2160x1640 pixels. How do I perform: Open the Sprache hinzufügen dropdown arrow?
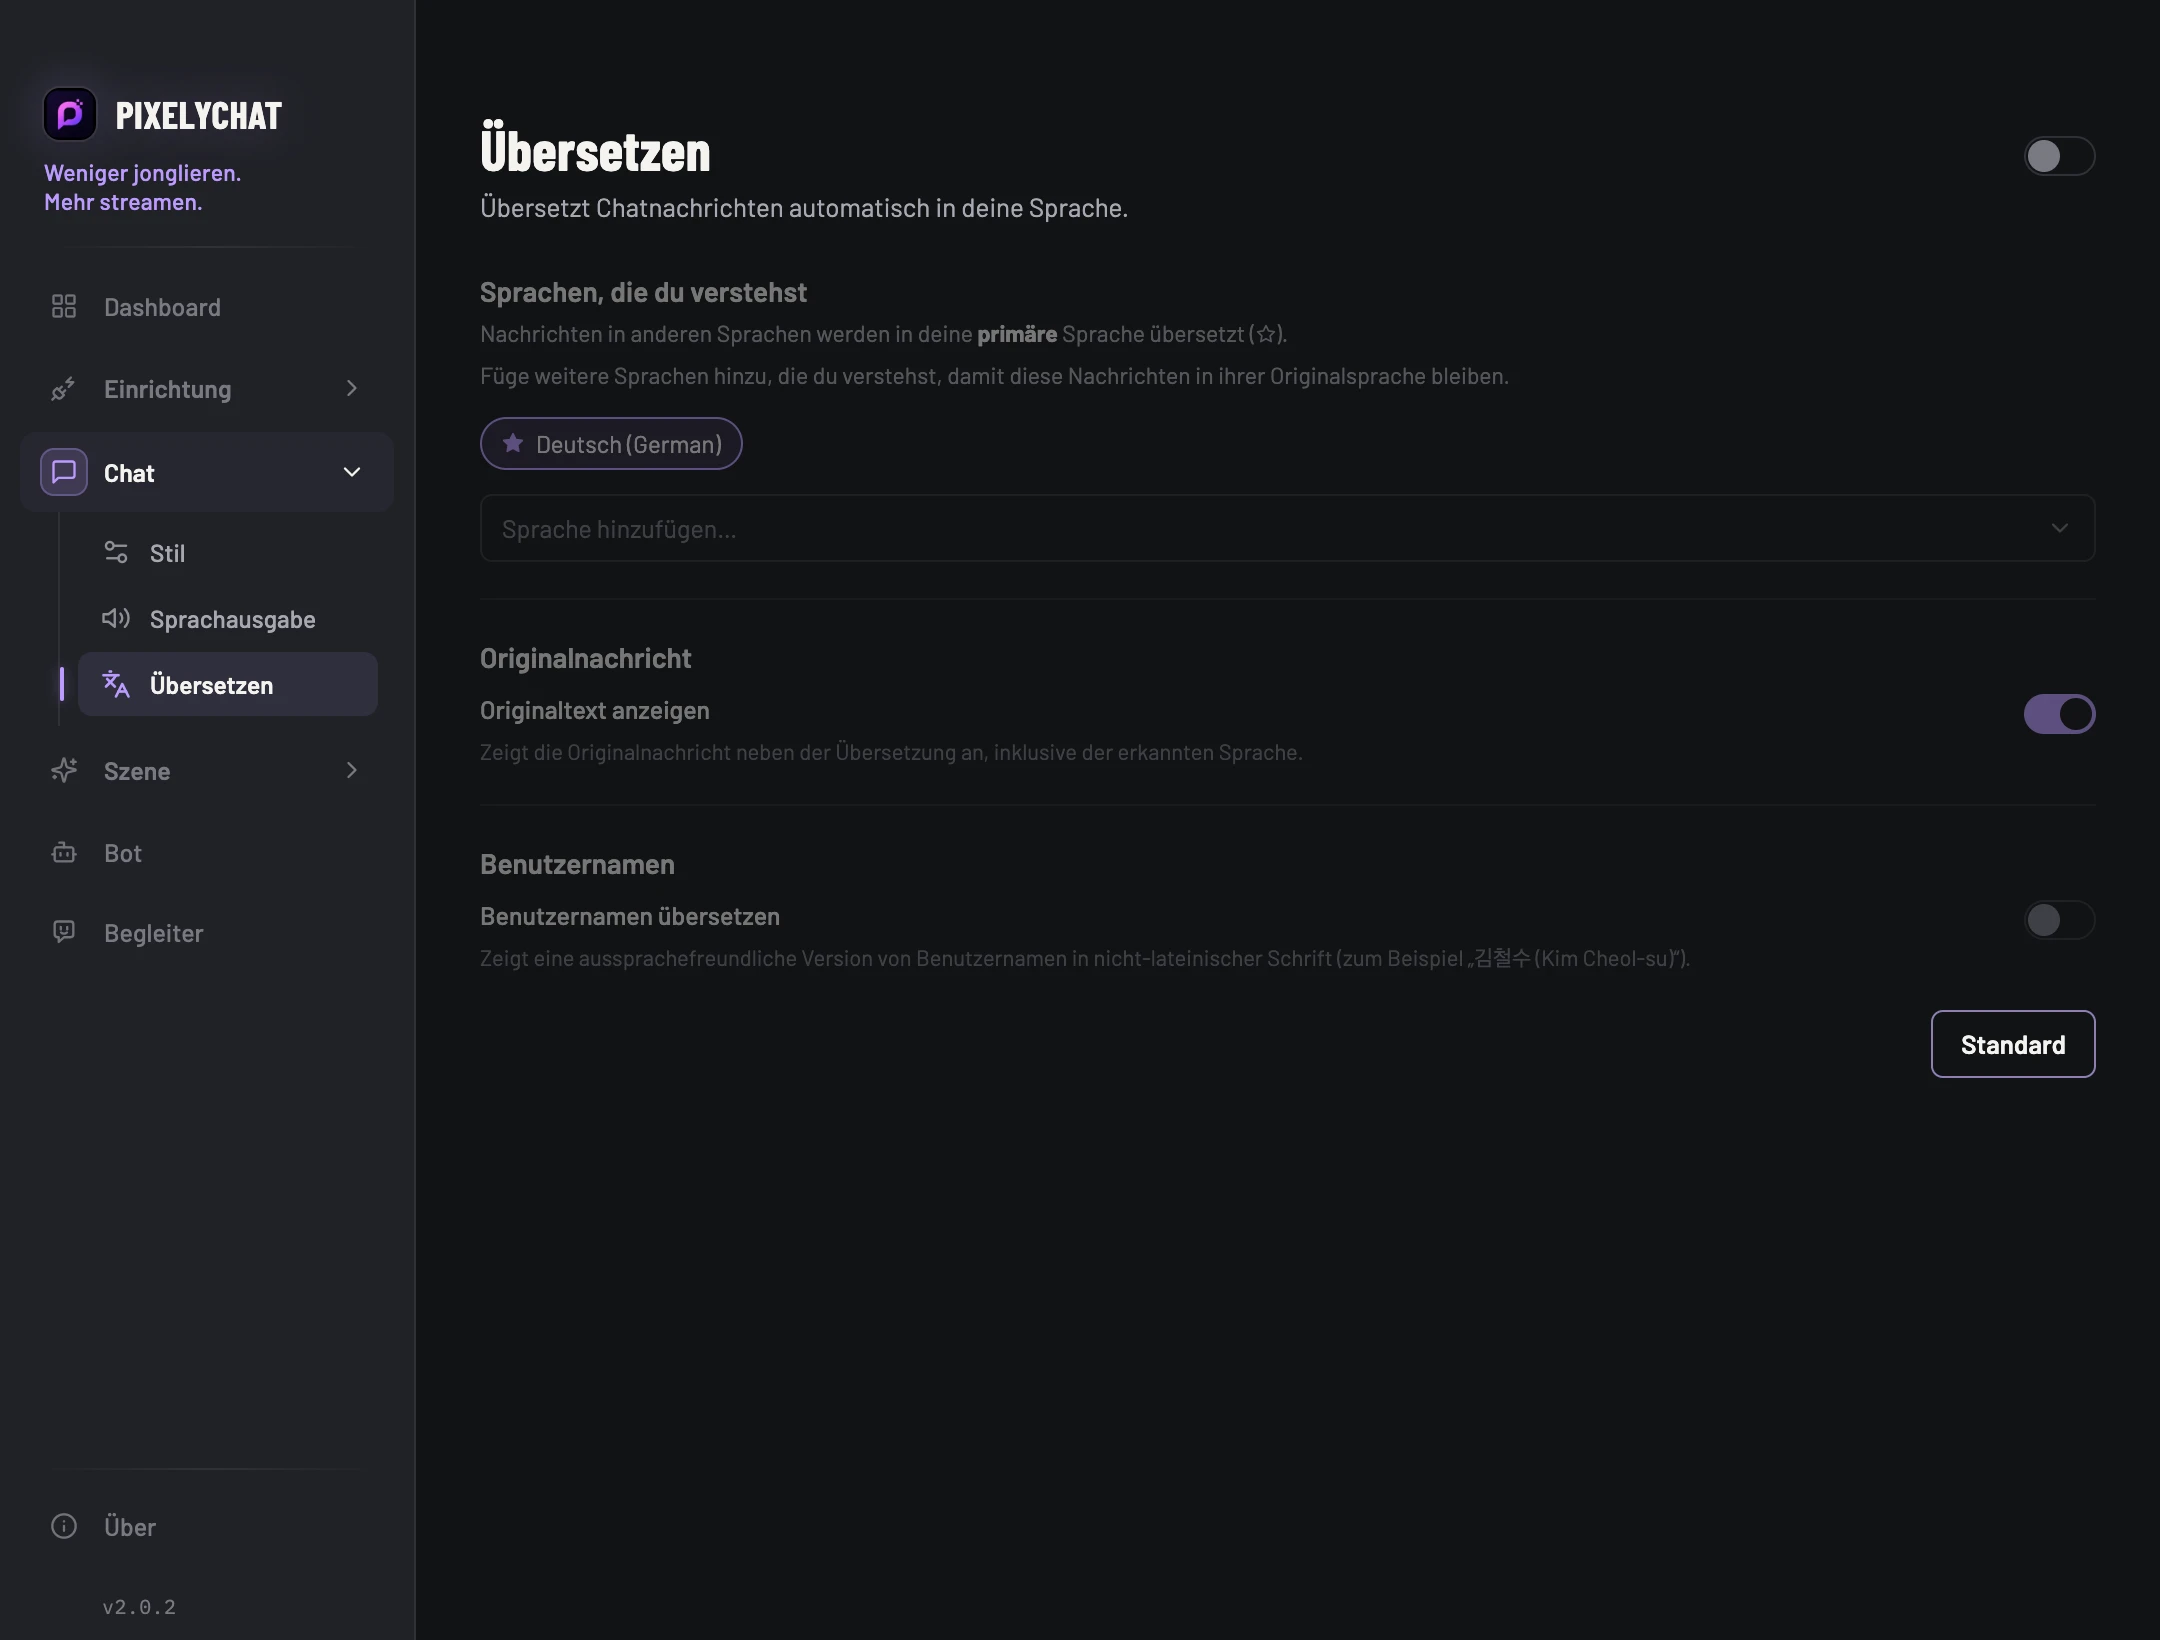2059,528
